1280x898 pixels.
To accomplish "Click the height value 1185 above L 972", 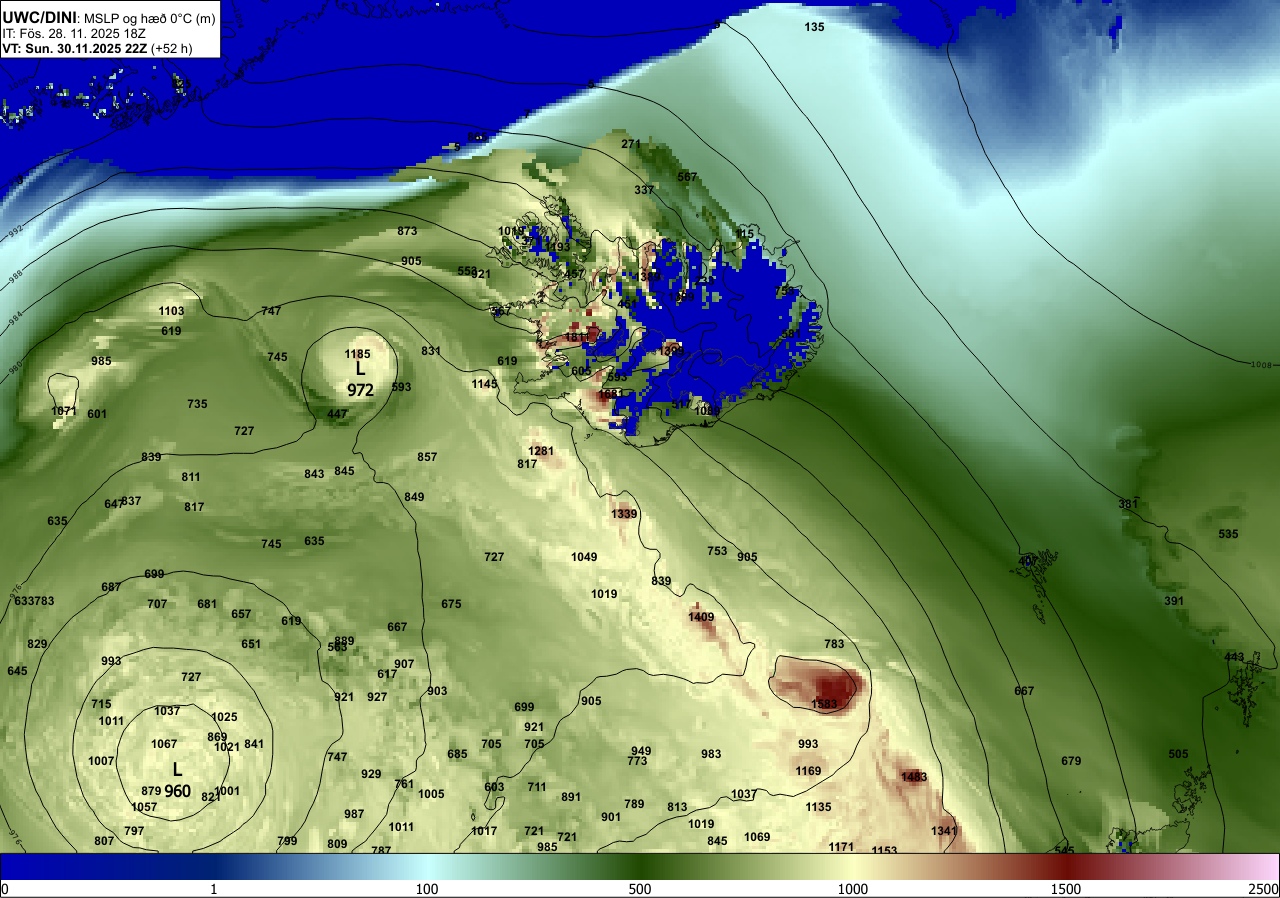I will coord(357,354).
